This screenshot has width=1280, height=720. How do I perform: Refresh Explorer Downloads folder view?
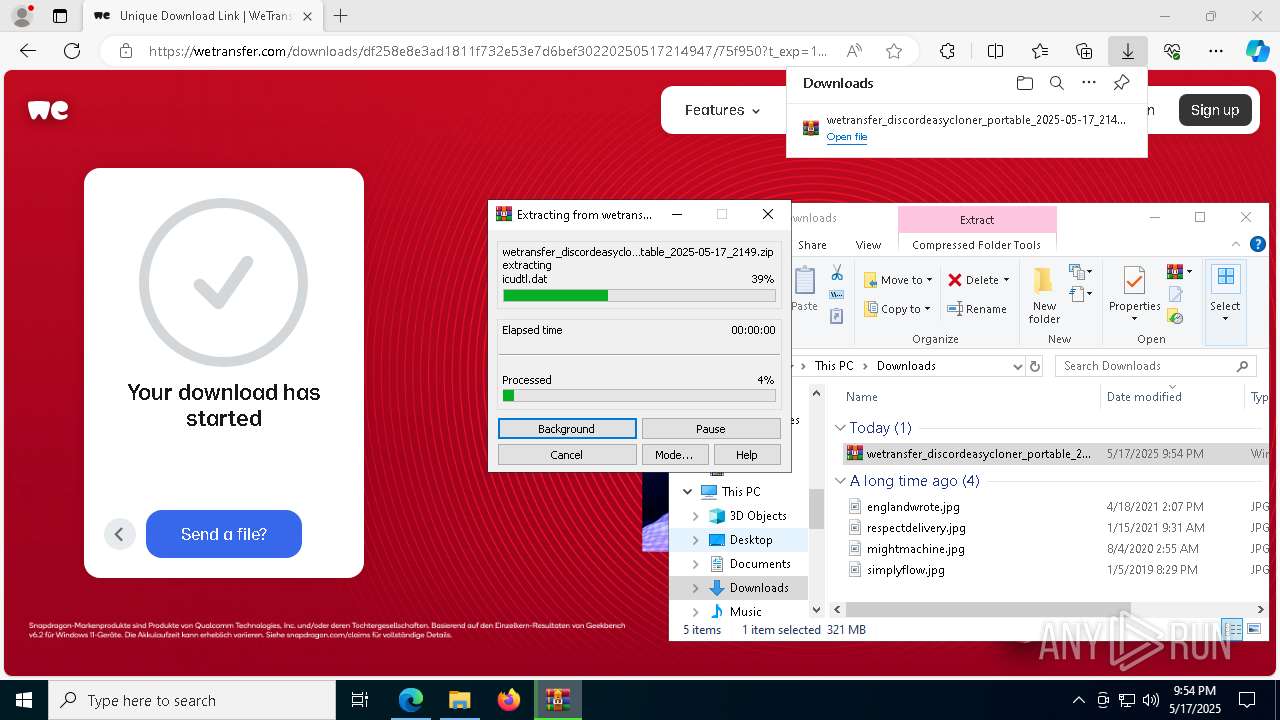pyautogui.click(x=1035, y=366)
